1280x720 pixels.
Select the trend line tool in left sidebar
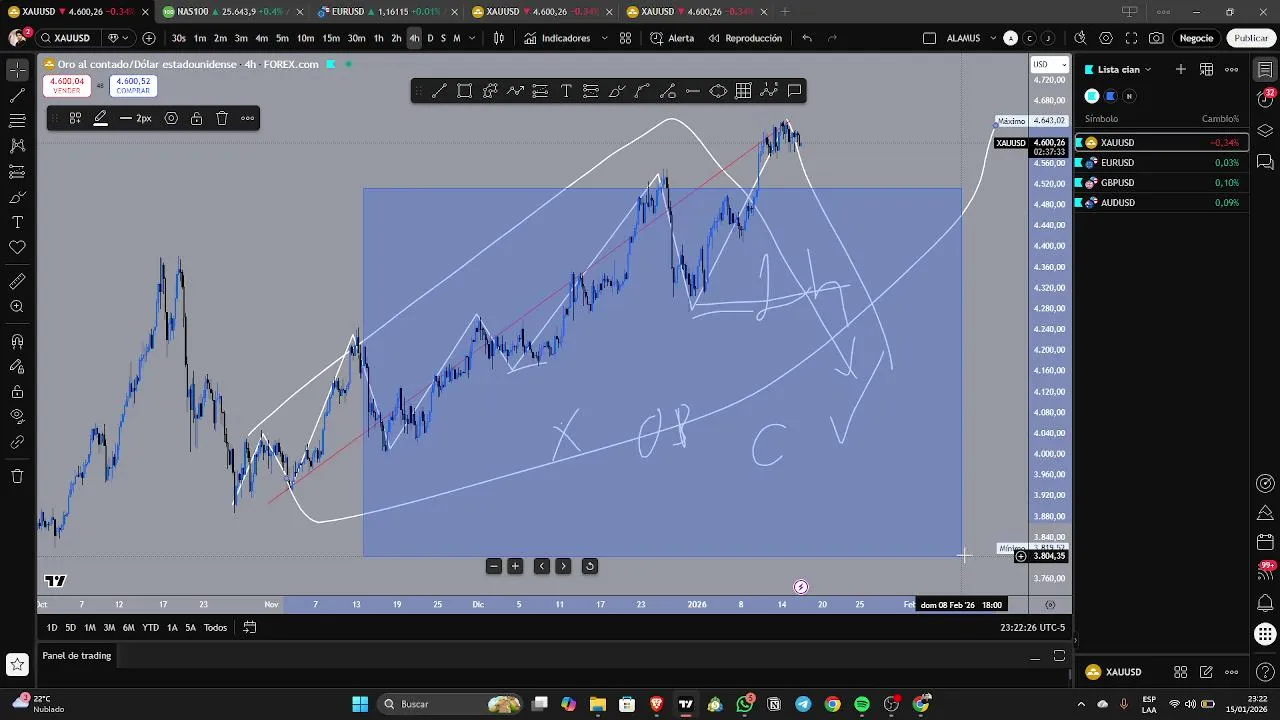[17, 96]
